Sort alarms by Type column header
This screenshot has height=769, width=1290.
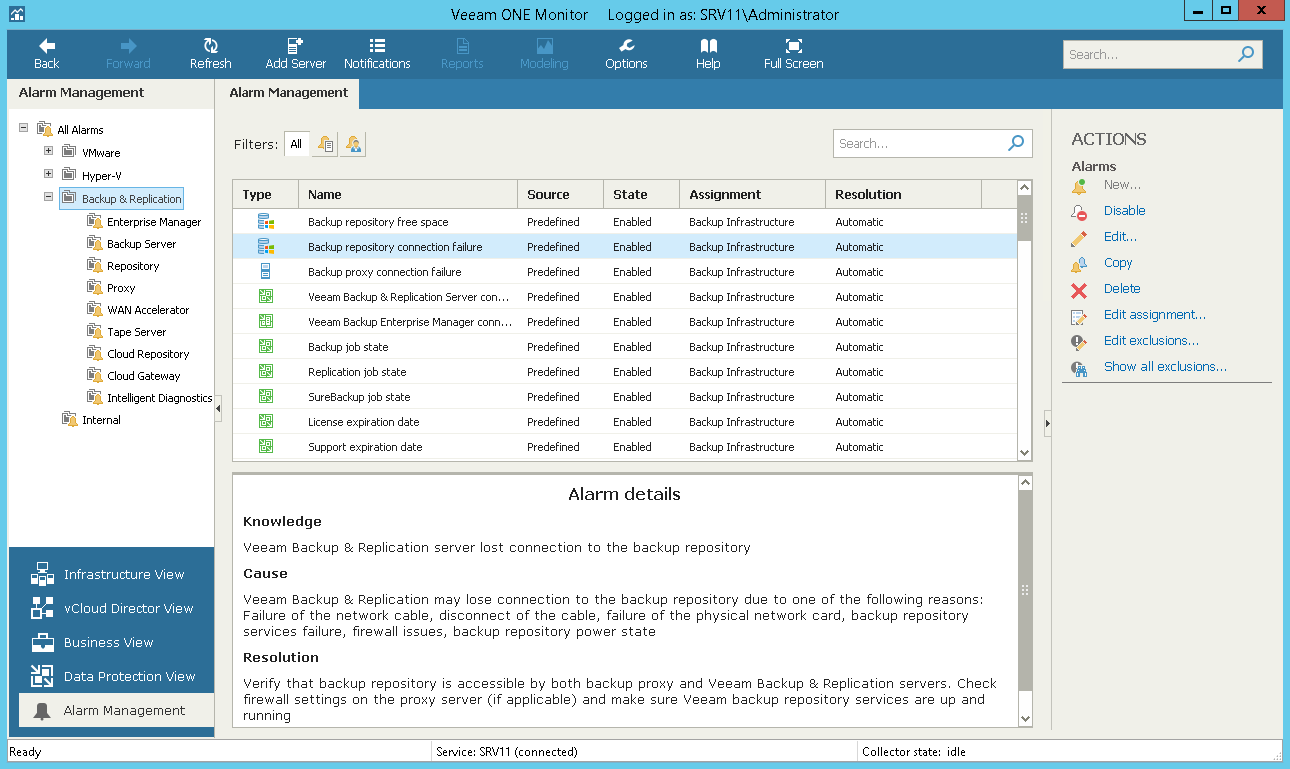click(266, 194)
